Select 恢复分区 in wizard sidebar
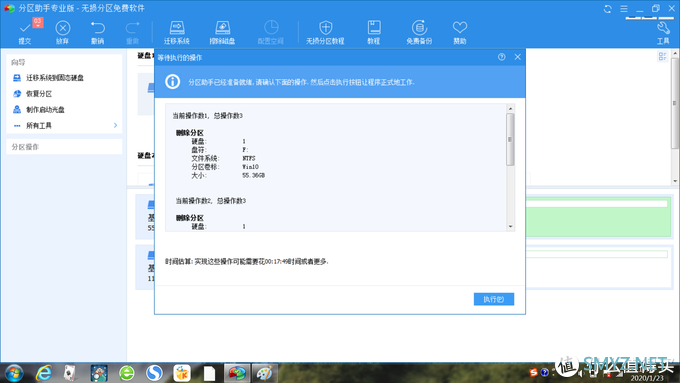This screenshot has height=383, width=680. [x=39, y=94]
